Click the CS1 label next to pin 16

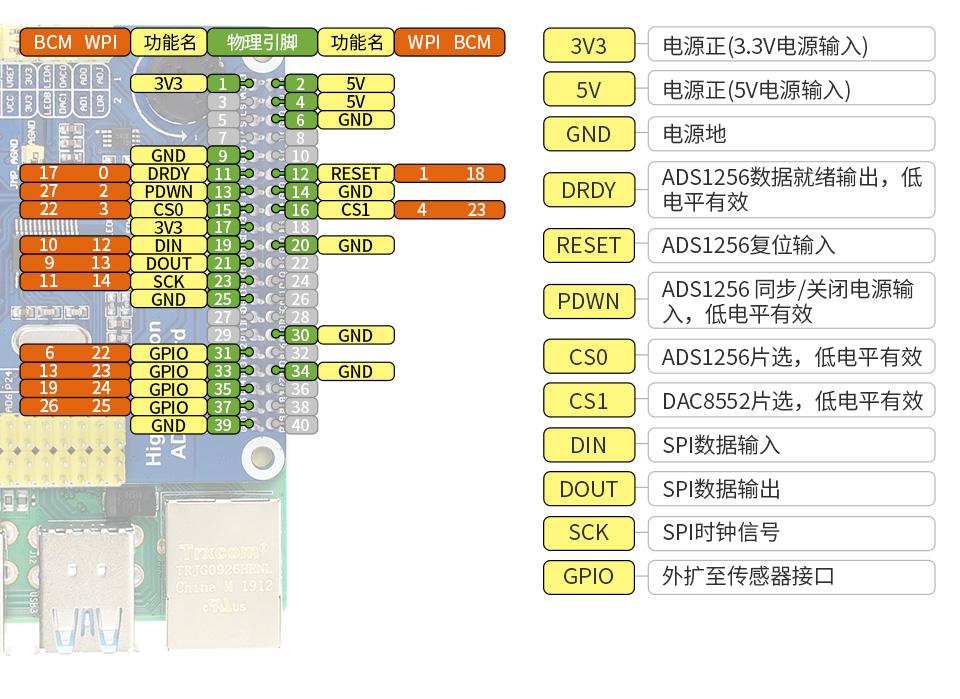[355, 210]
